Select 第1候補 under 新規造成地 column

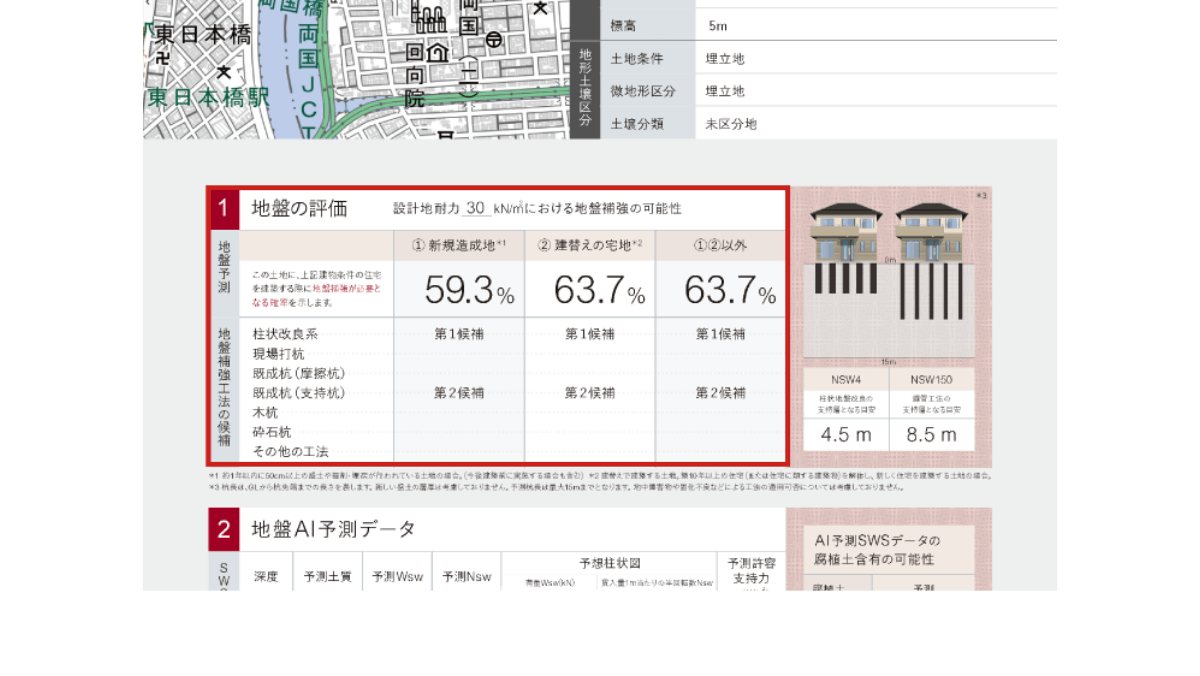coord(461,333)
